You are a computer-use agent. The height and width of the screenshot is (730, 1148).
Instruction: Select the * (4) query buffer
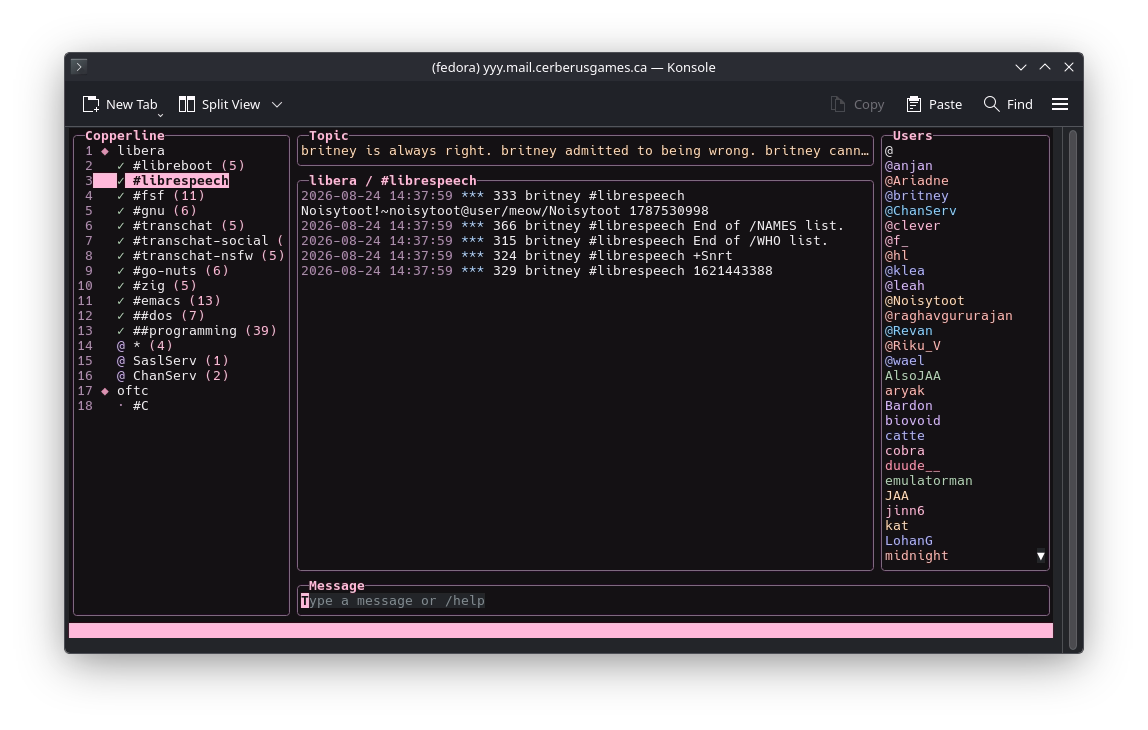[152, 346]
